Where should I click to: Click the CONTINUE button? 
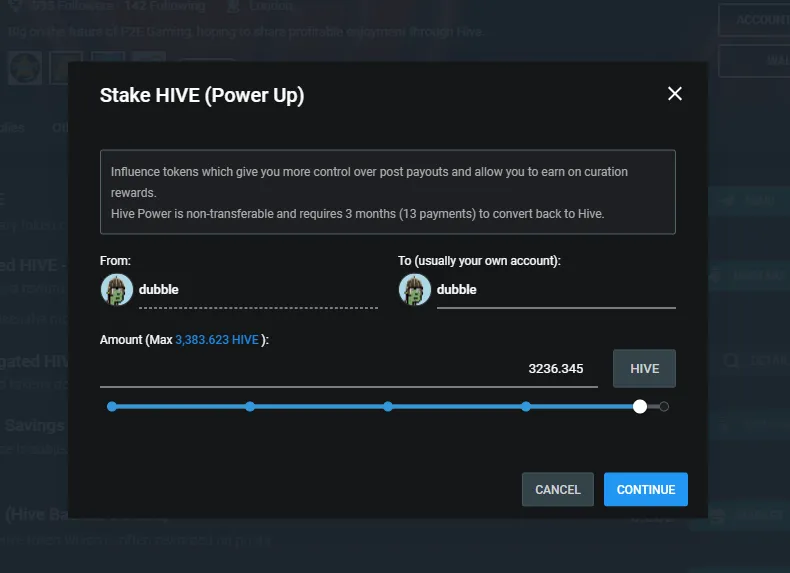[645, 489]
